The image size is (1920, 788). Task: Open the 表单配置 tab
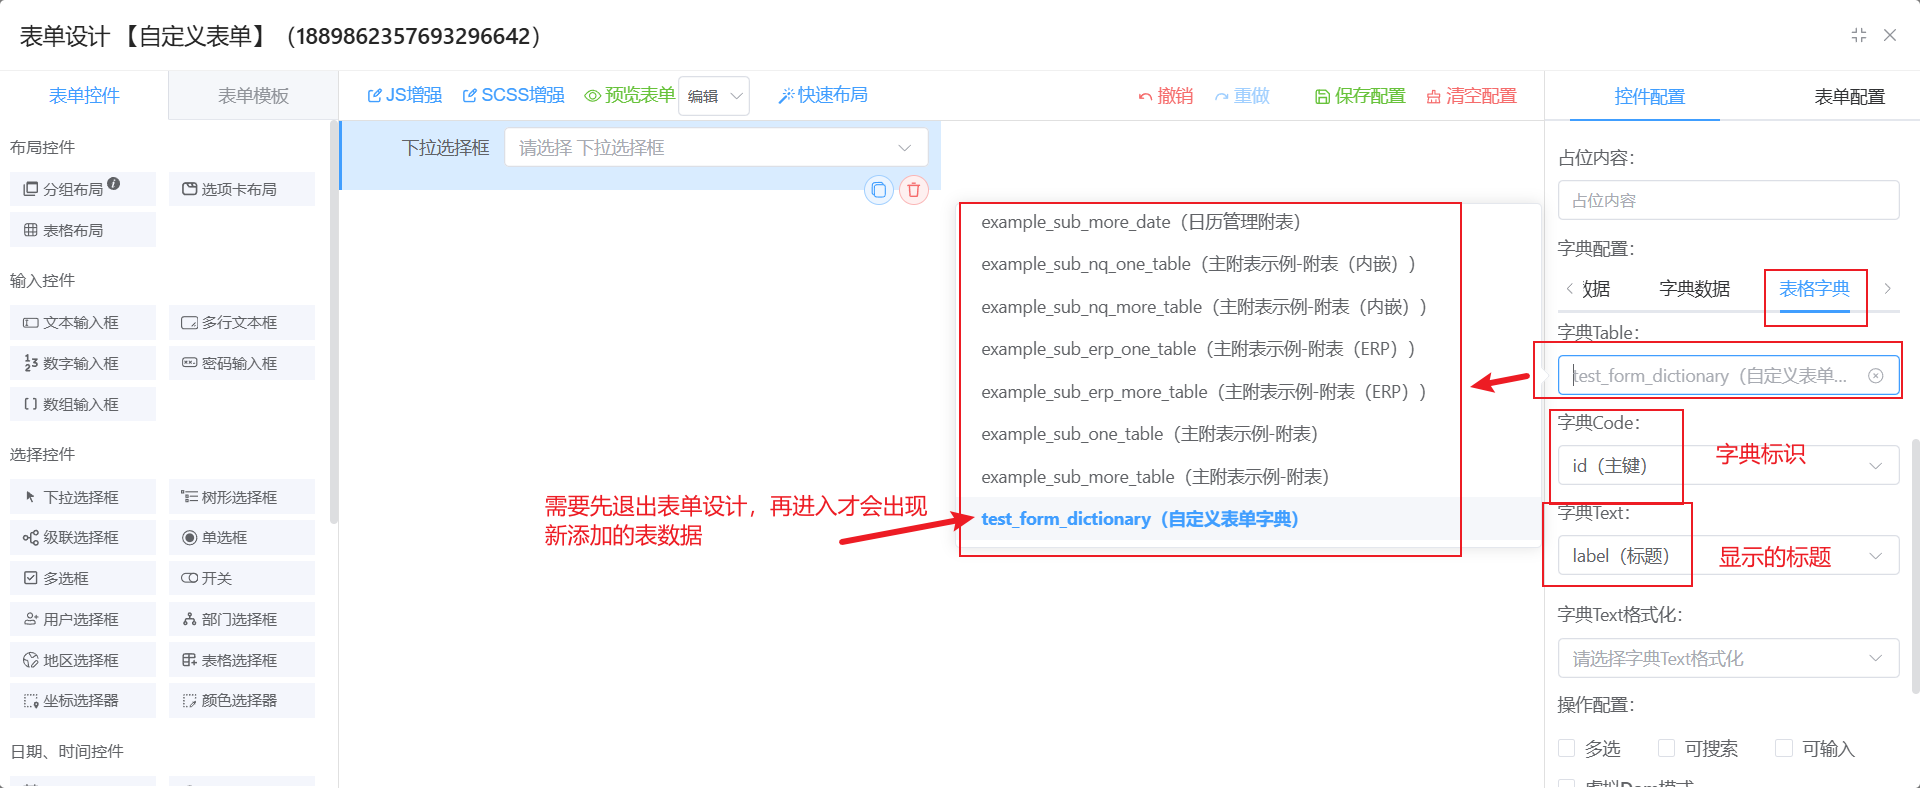[1849, 97]
